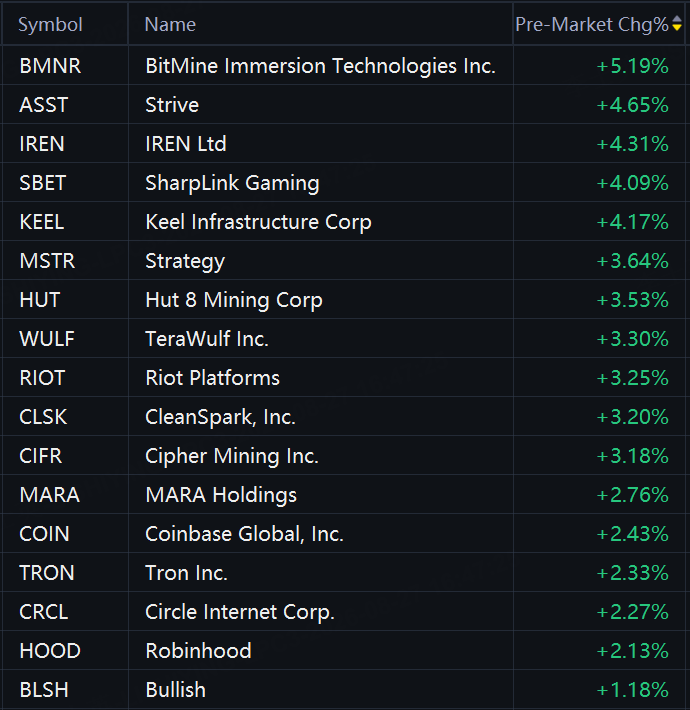Select the Robinhood stock name
This screenshot has width=690, height=710.
point(198,651)
